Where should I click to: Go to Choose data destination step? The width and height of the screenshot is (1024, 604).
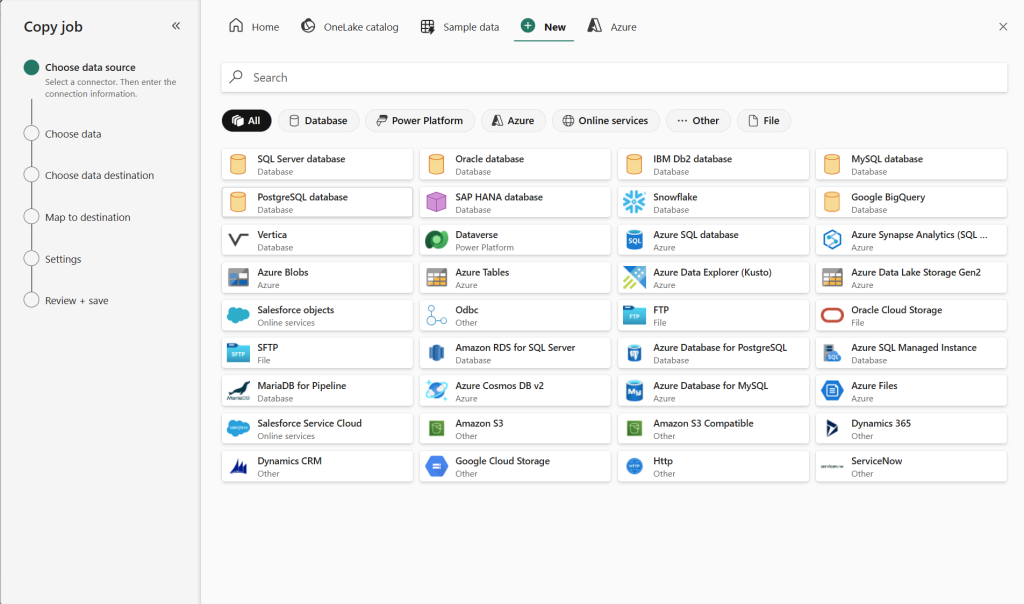(x=99, y=175)
